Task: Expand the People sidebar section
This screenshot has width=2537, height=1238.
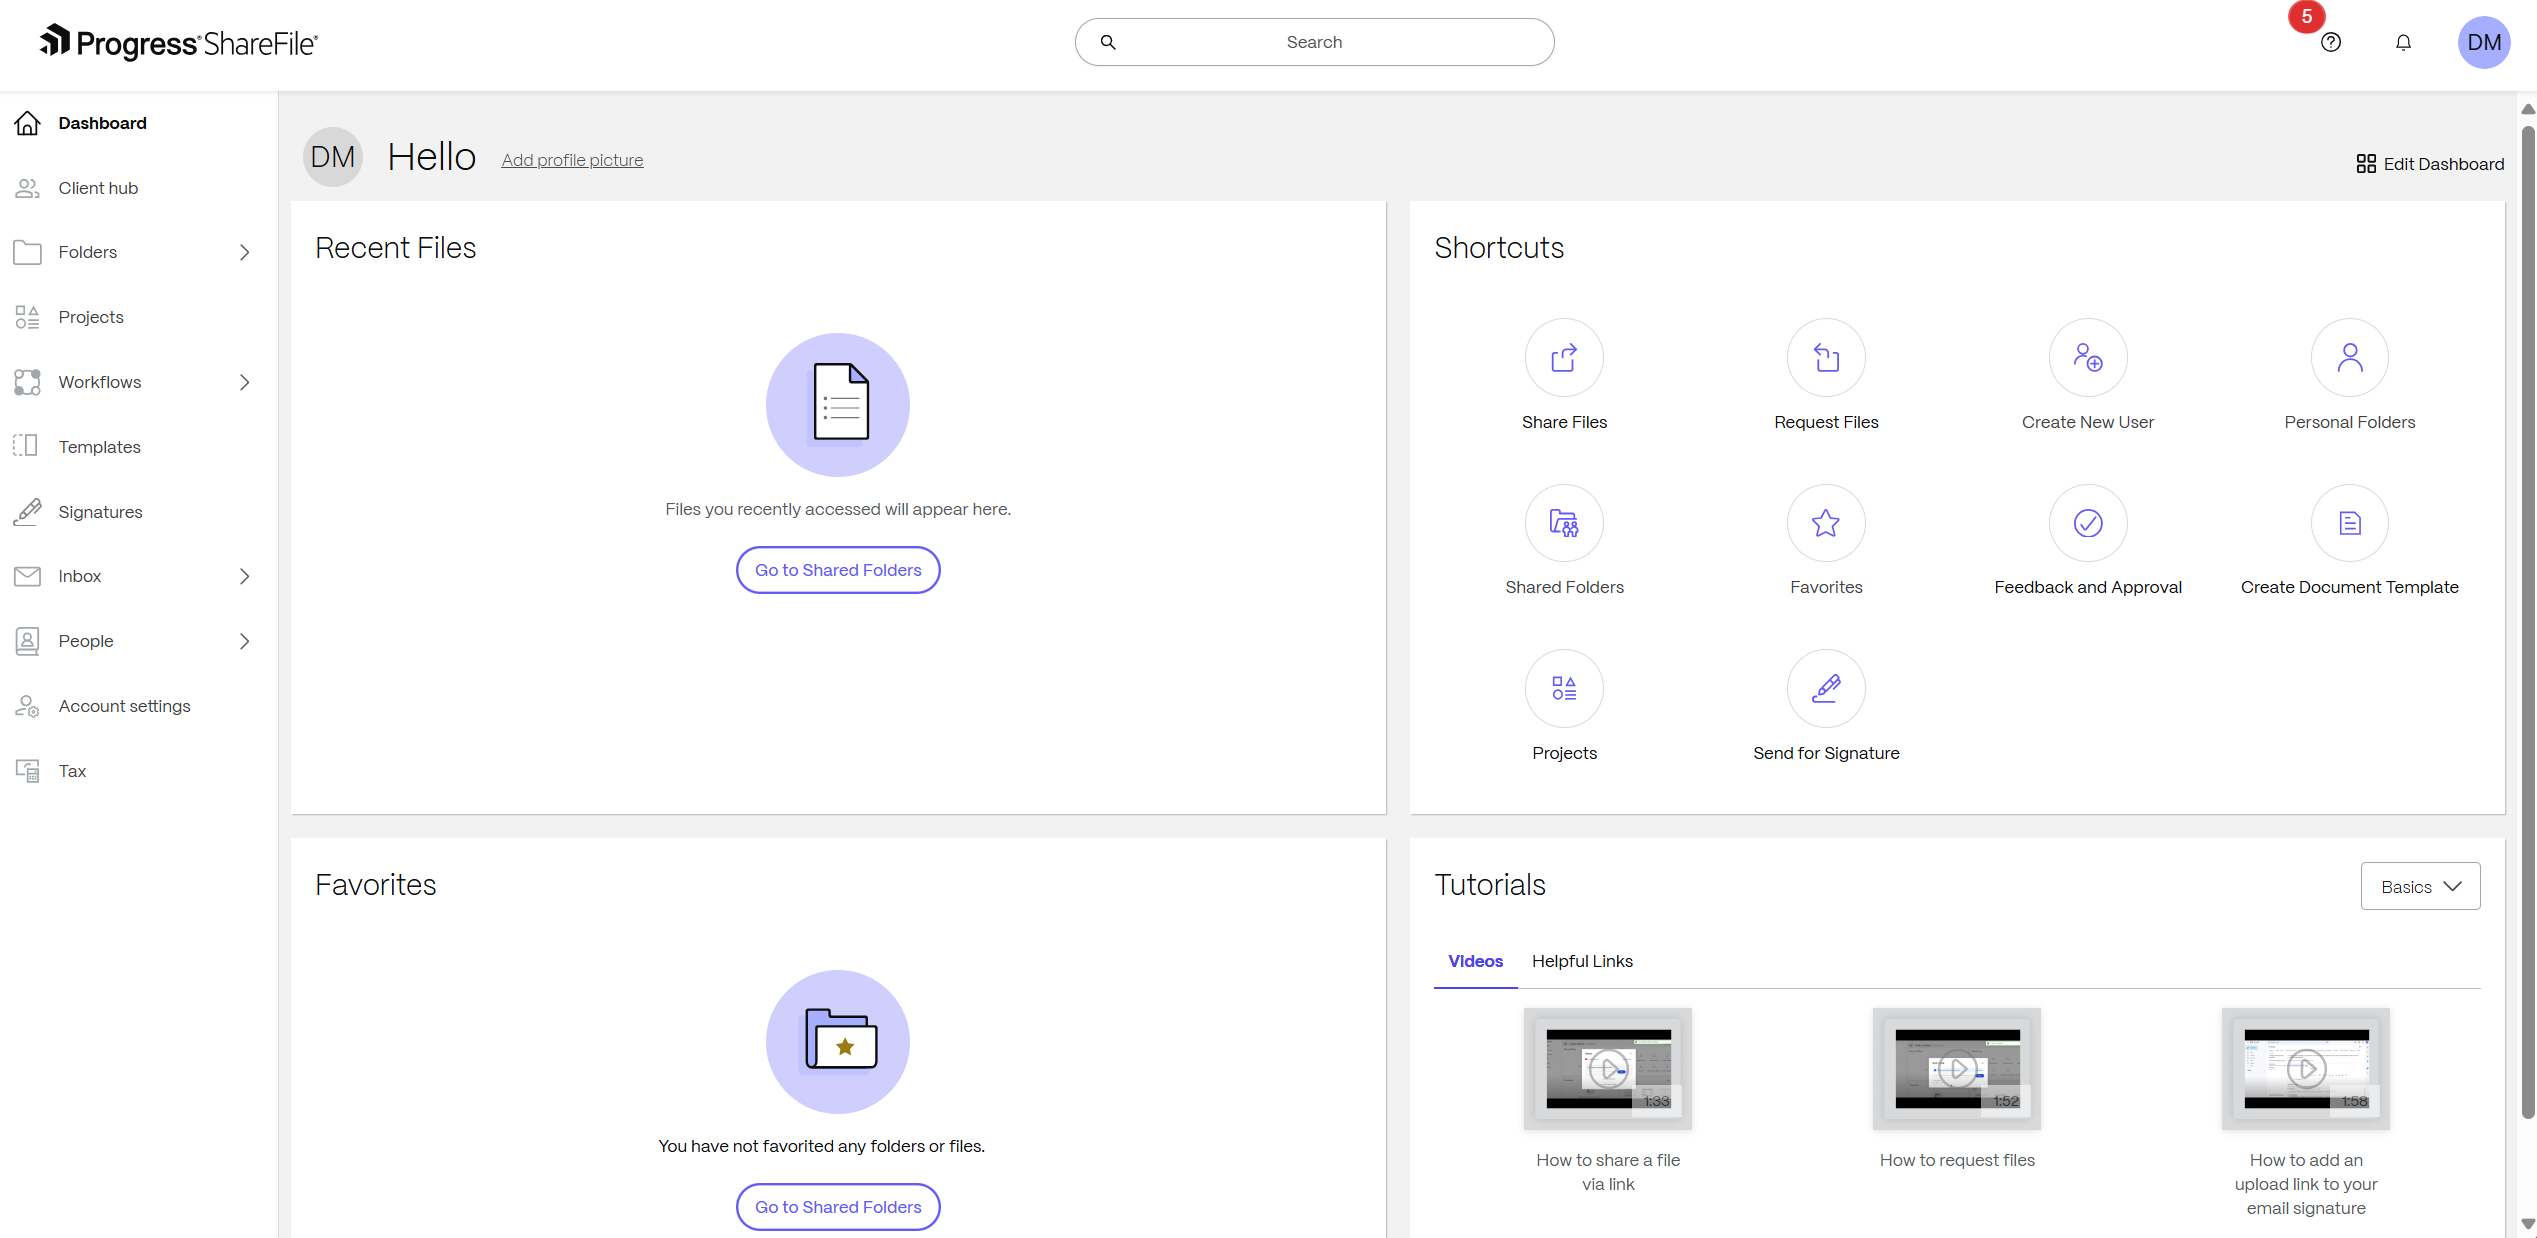Action: click(245, 641)
